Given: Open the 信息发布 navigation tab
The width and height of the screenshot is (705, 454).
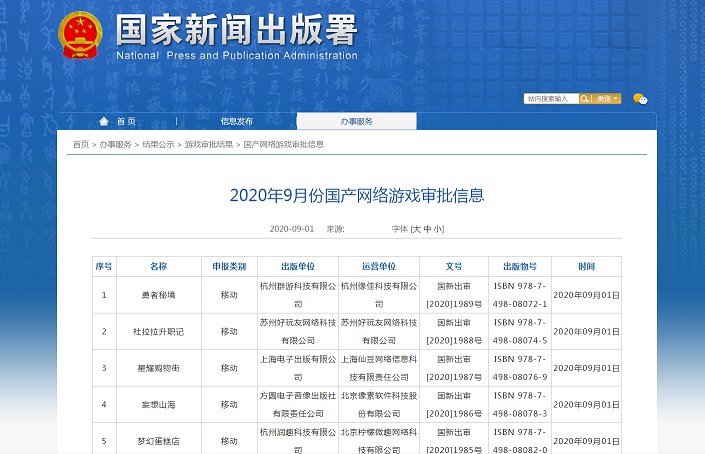Looking at the screenshot, I should [236, 121].
